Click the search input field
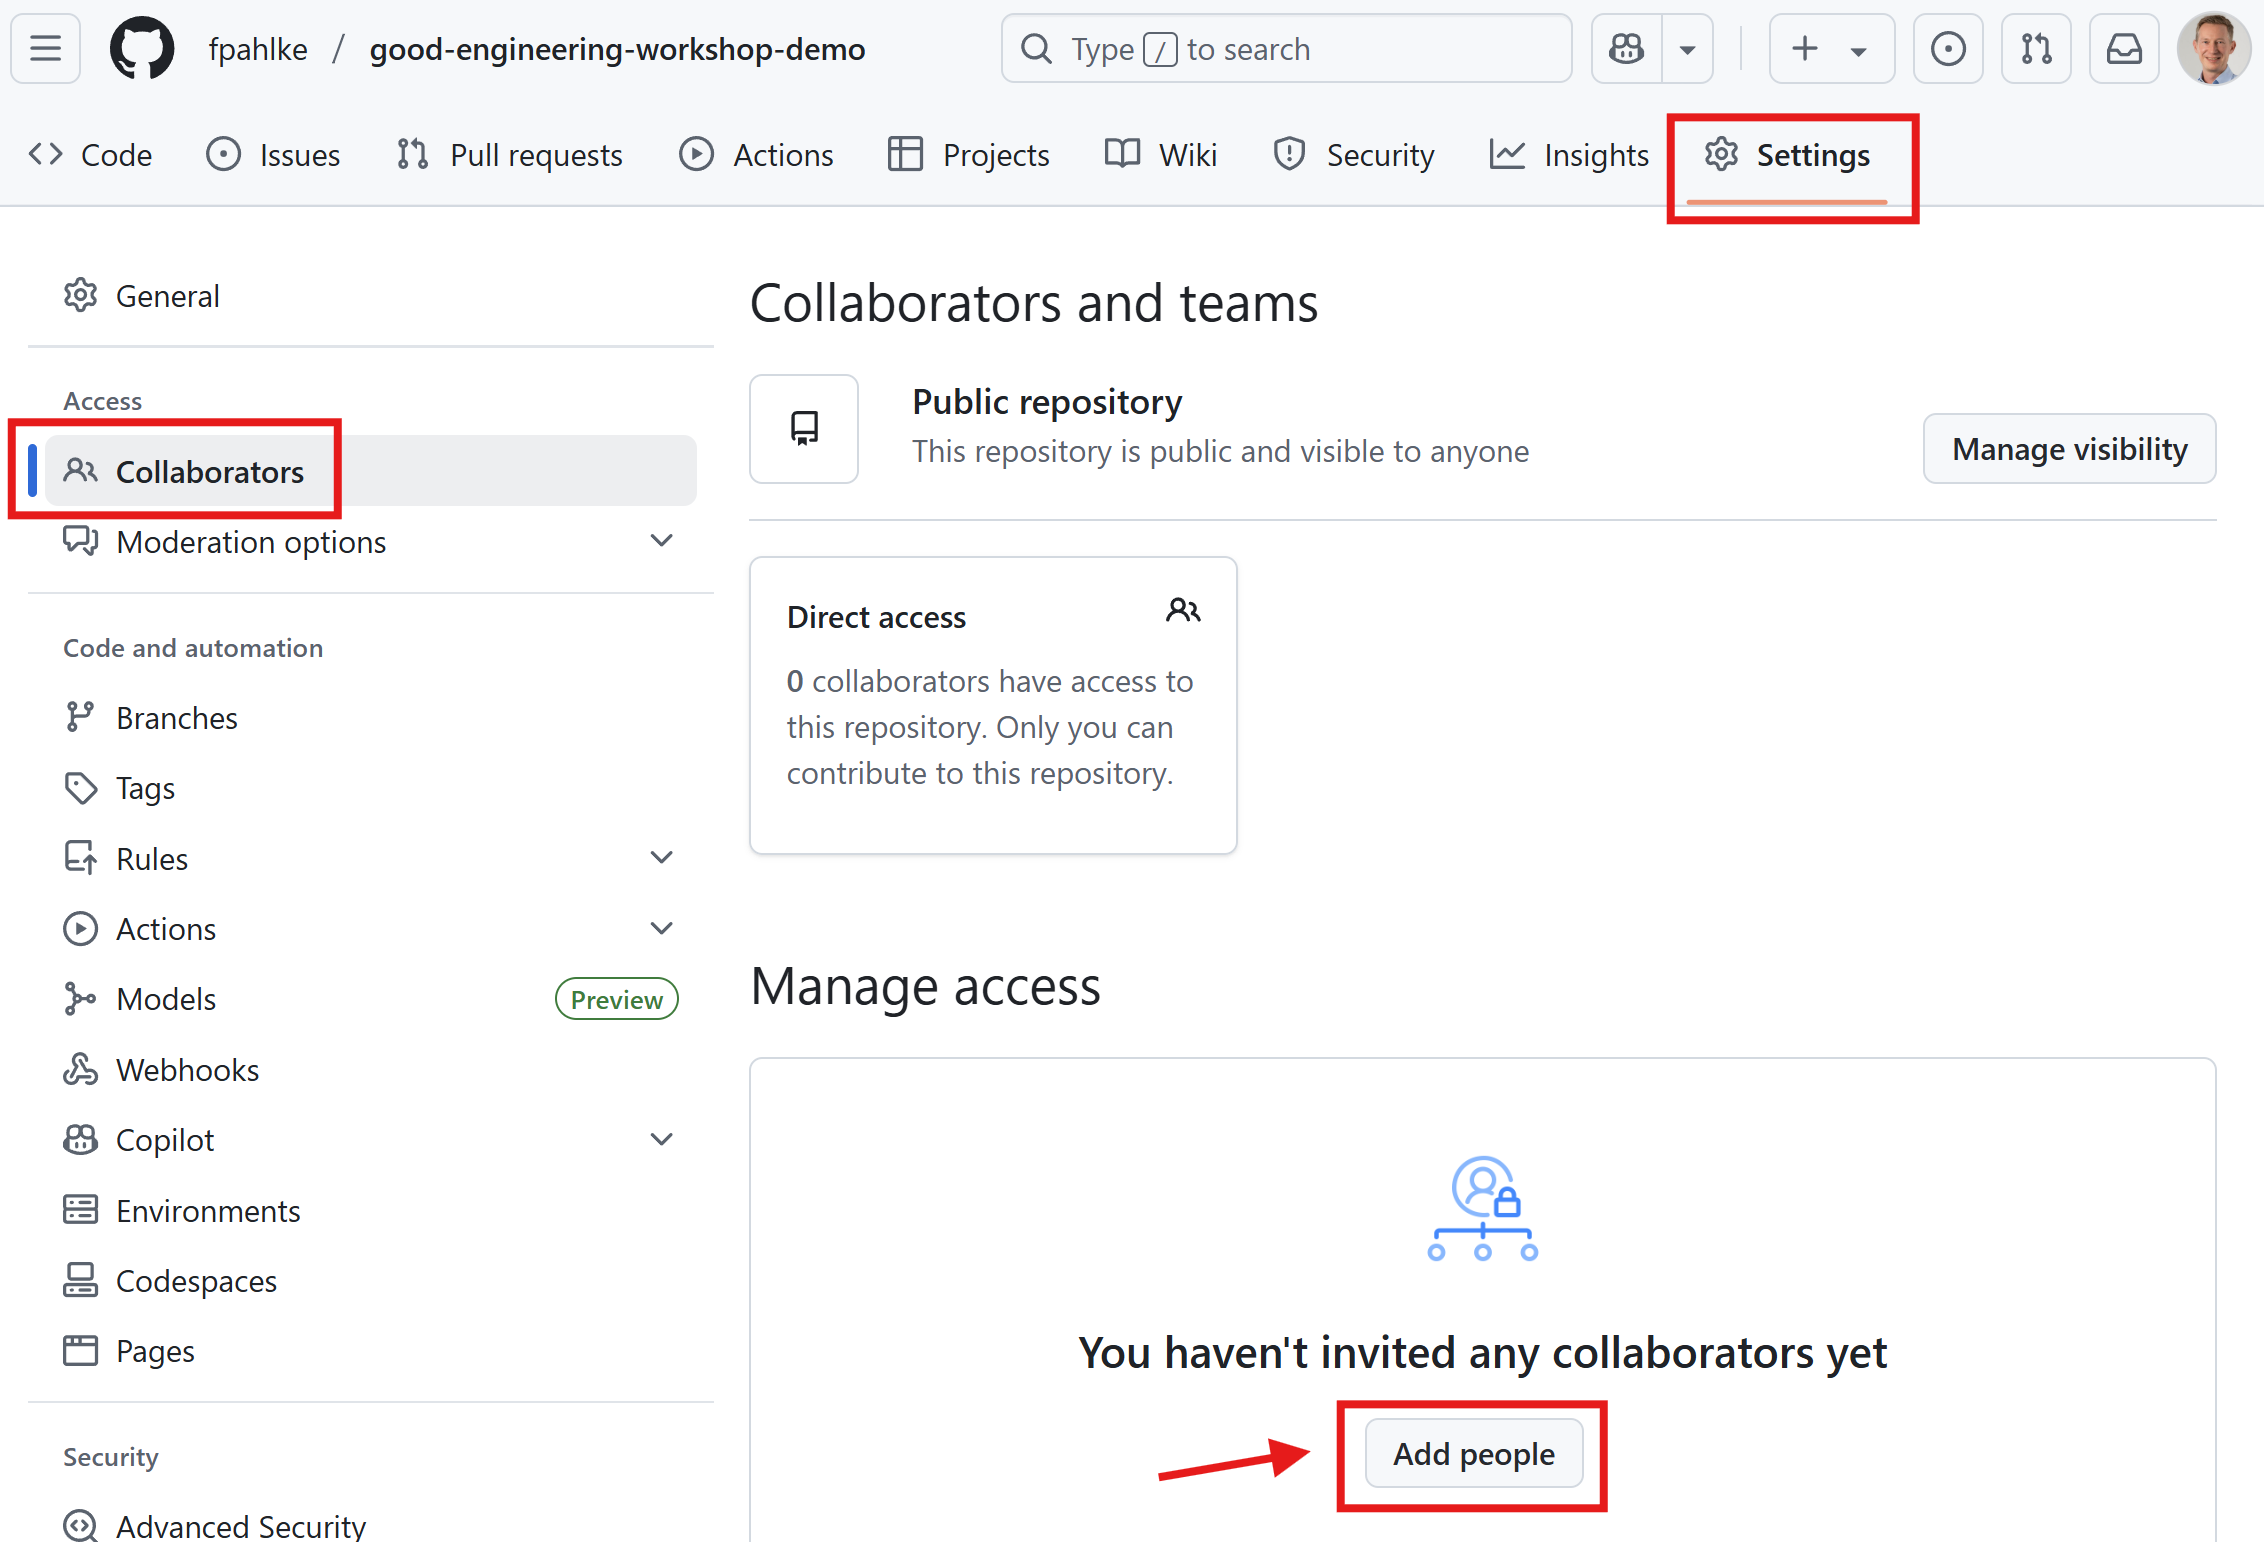 point(1285,48)
